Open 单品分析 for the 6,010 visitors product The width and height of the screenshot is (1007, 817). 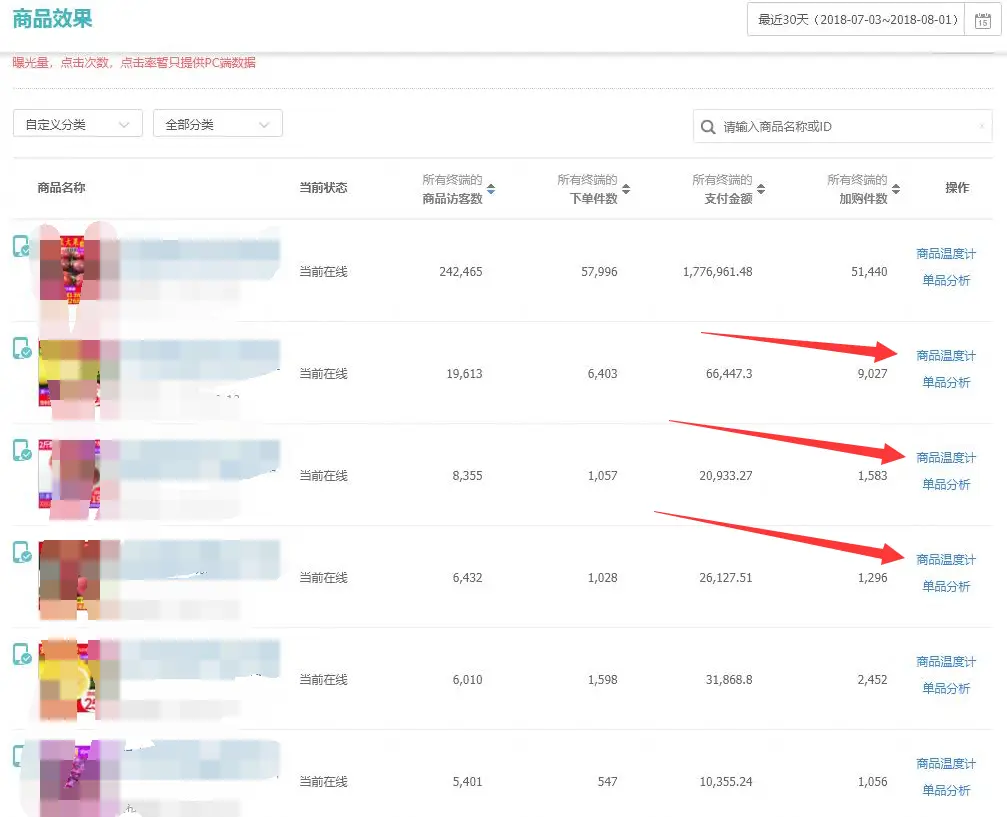click(946, 688)
